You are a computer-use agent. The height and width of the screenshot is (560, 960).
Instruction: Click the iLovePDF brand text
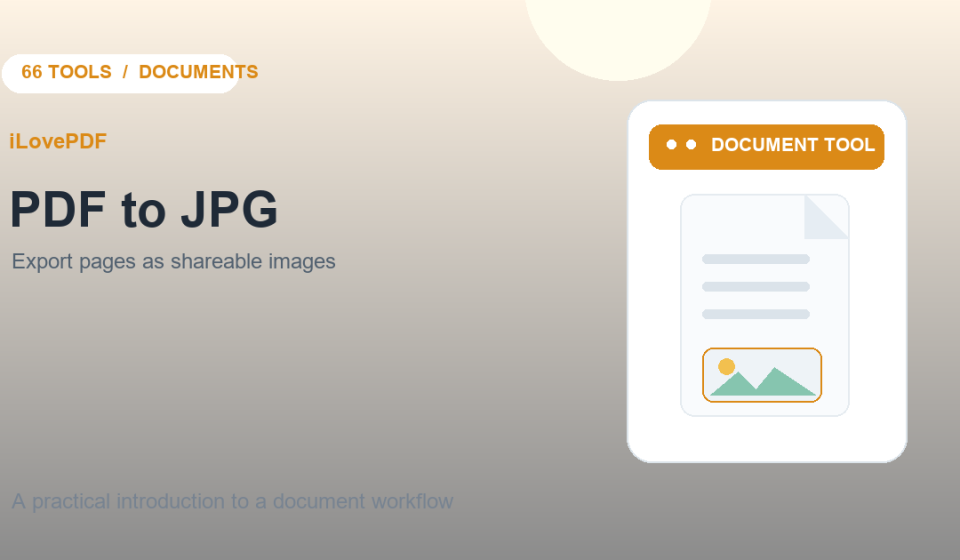[x=58, y=141]
